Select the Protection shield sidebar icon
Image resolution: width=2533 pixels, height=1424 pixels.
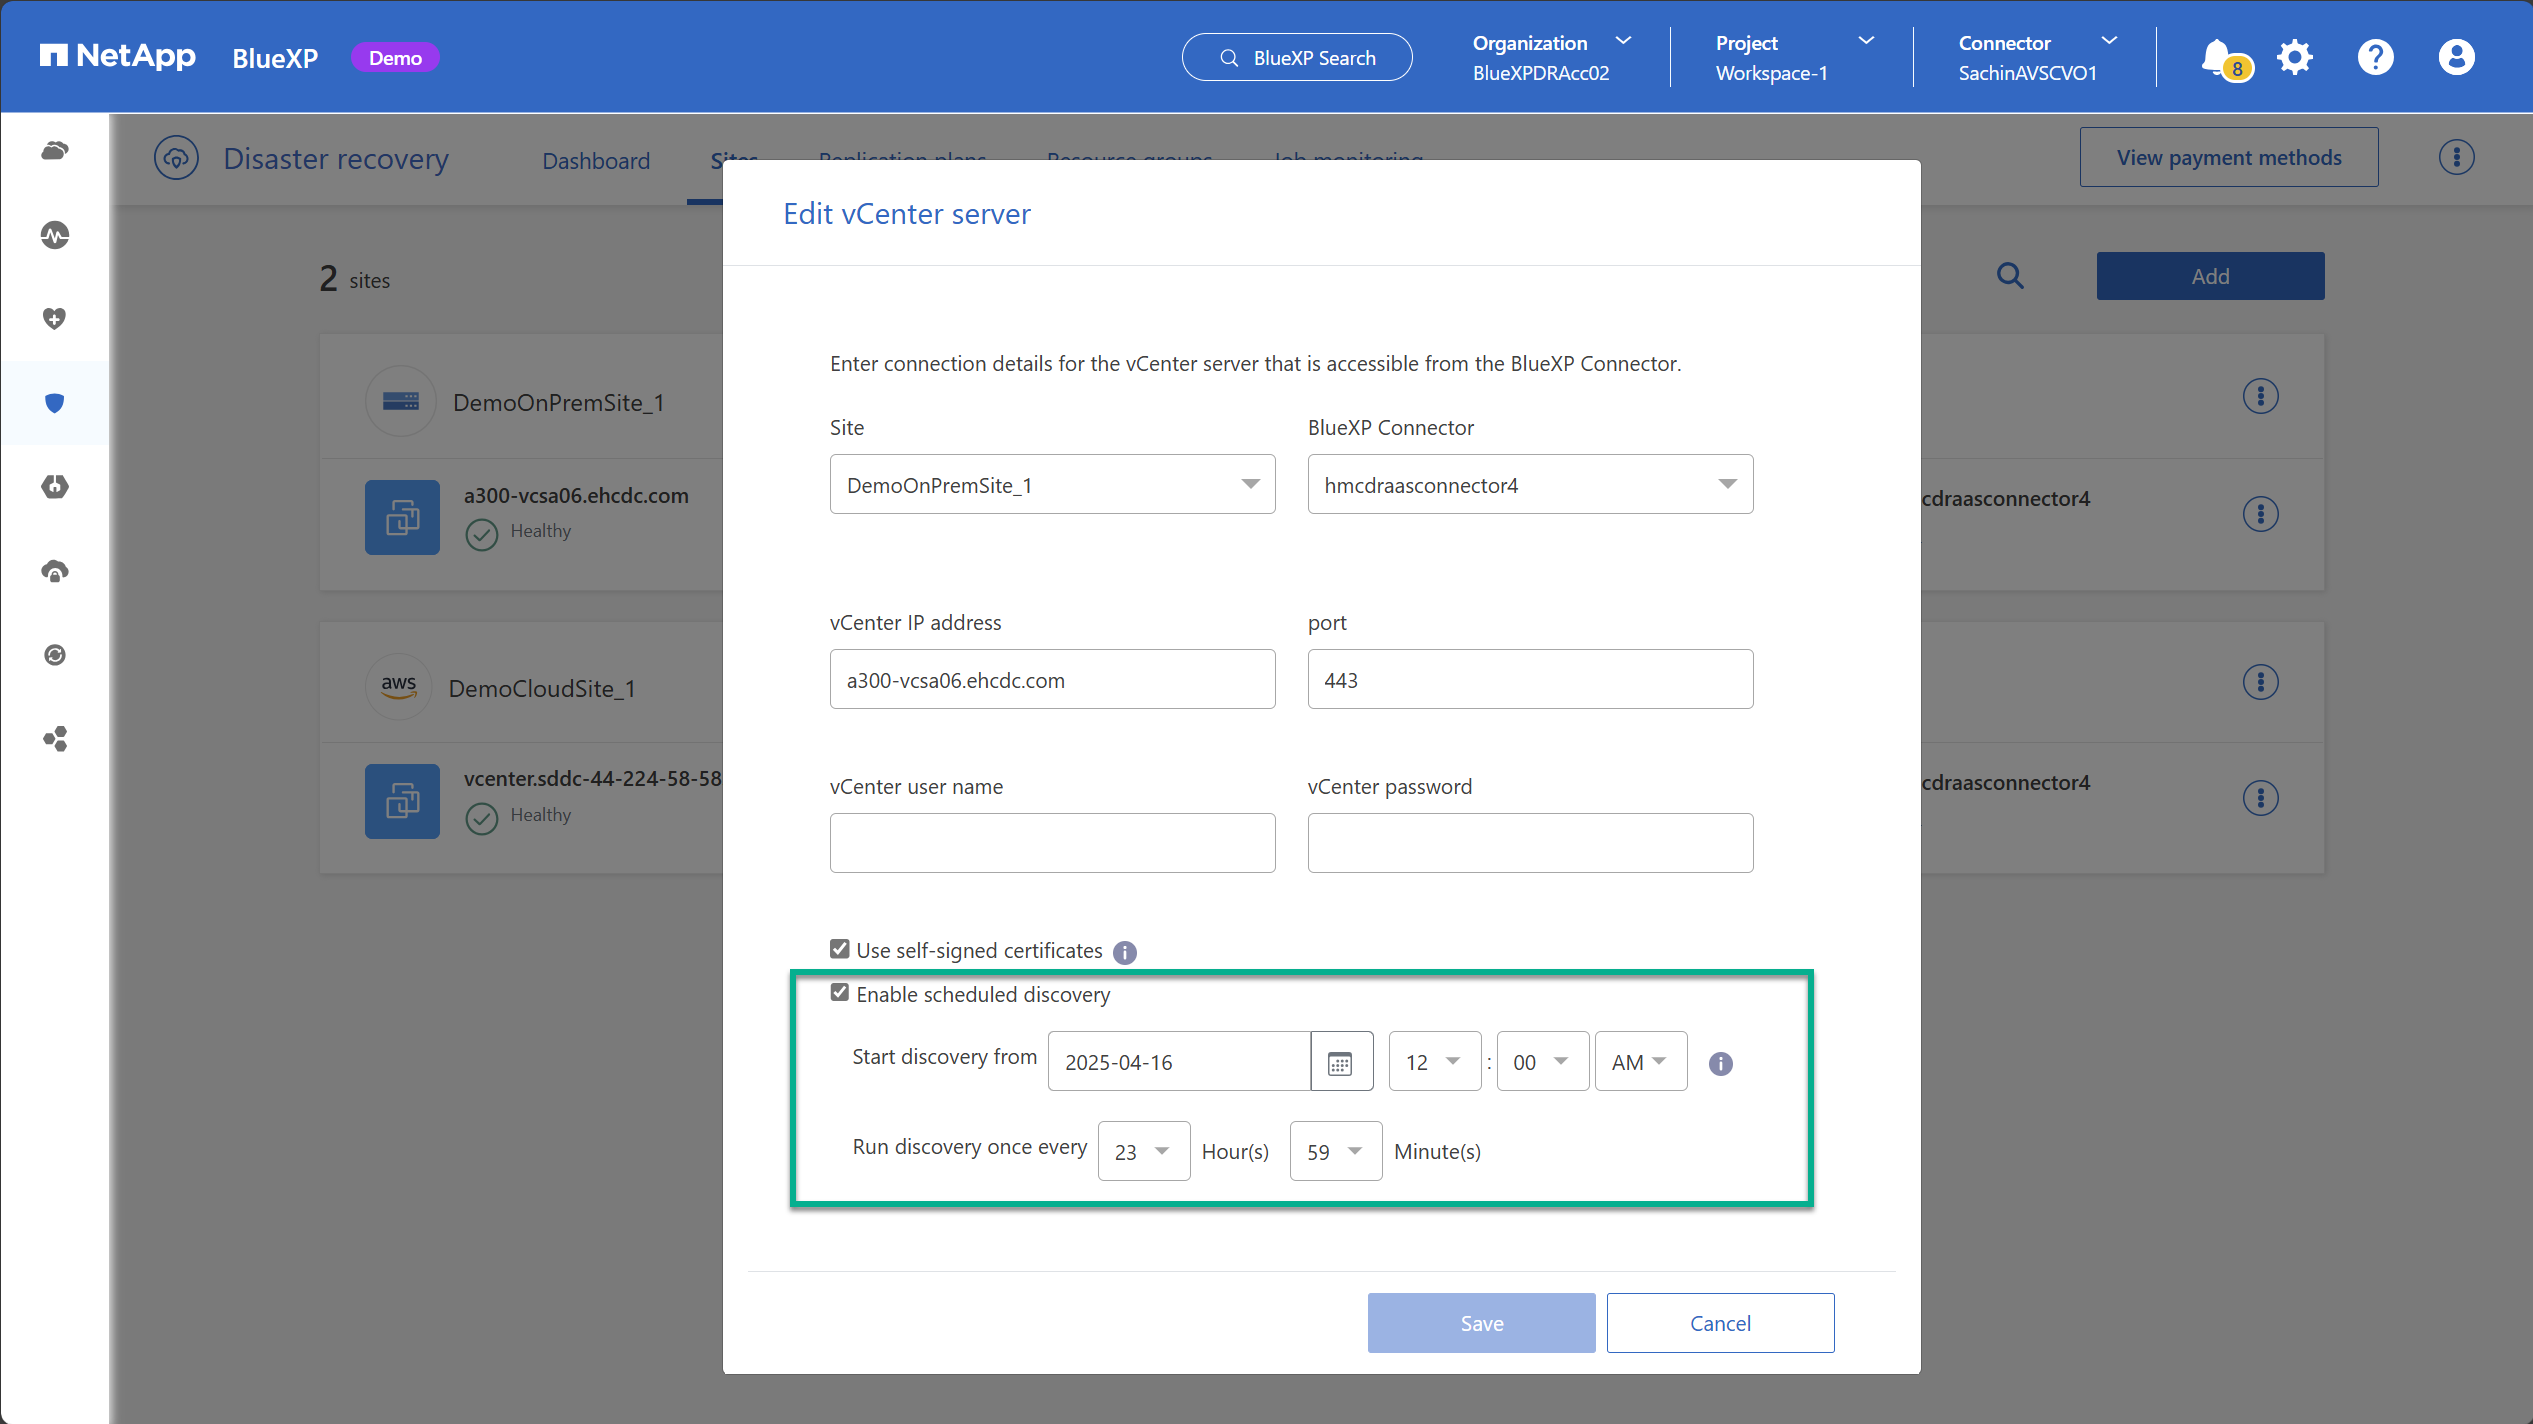pyautogui.click(x=55, y=403)
